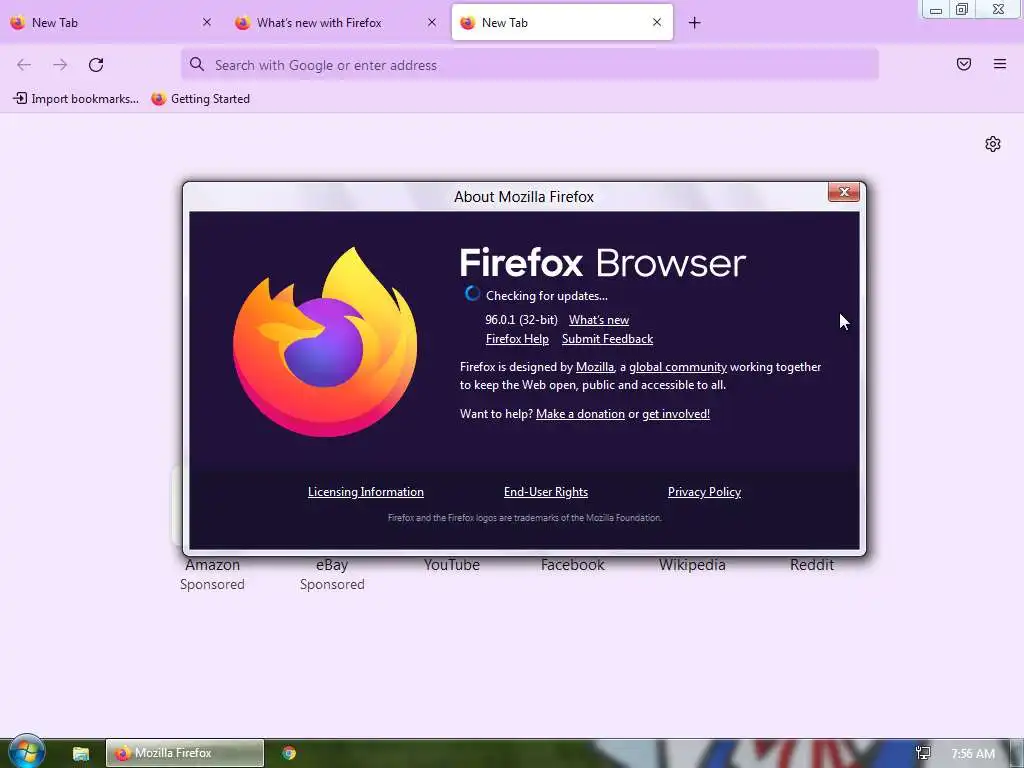
Task: Click Make a donation link
Action: [x=581, y=414]
